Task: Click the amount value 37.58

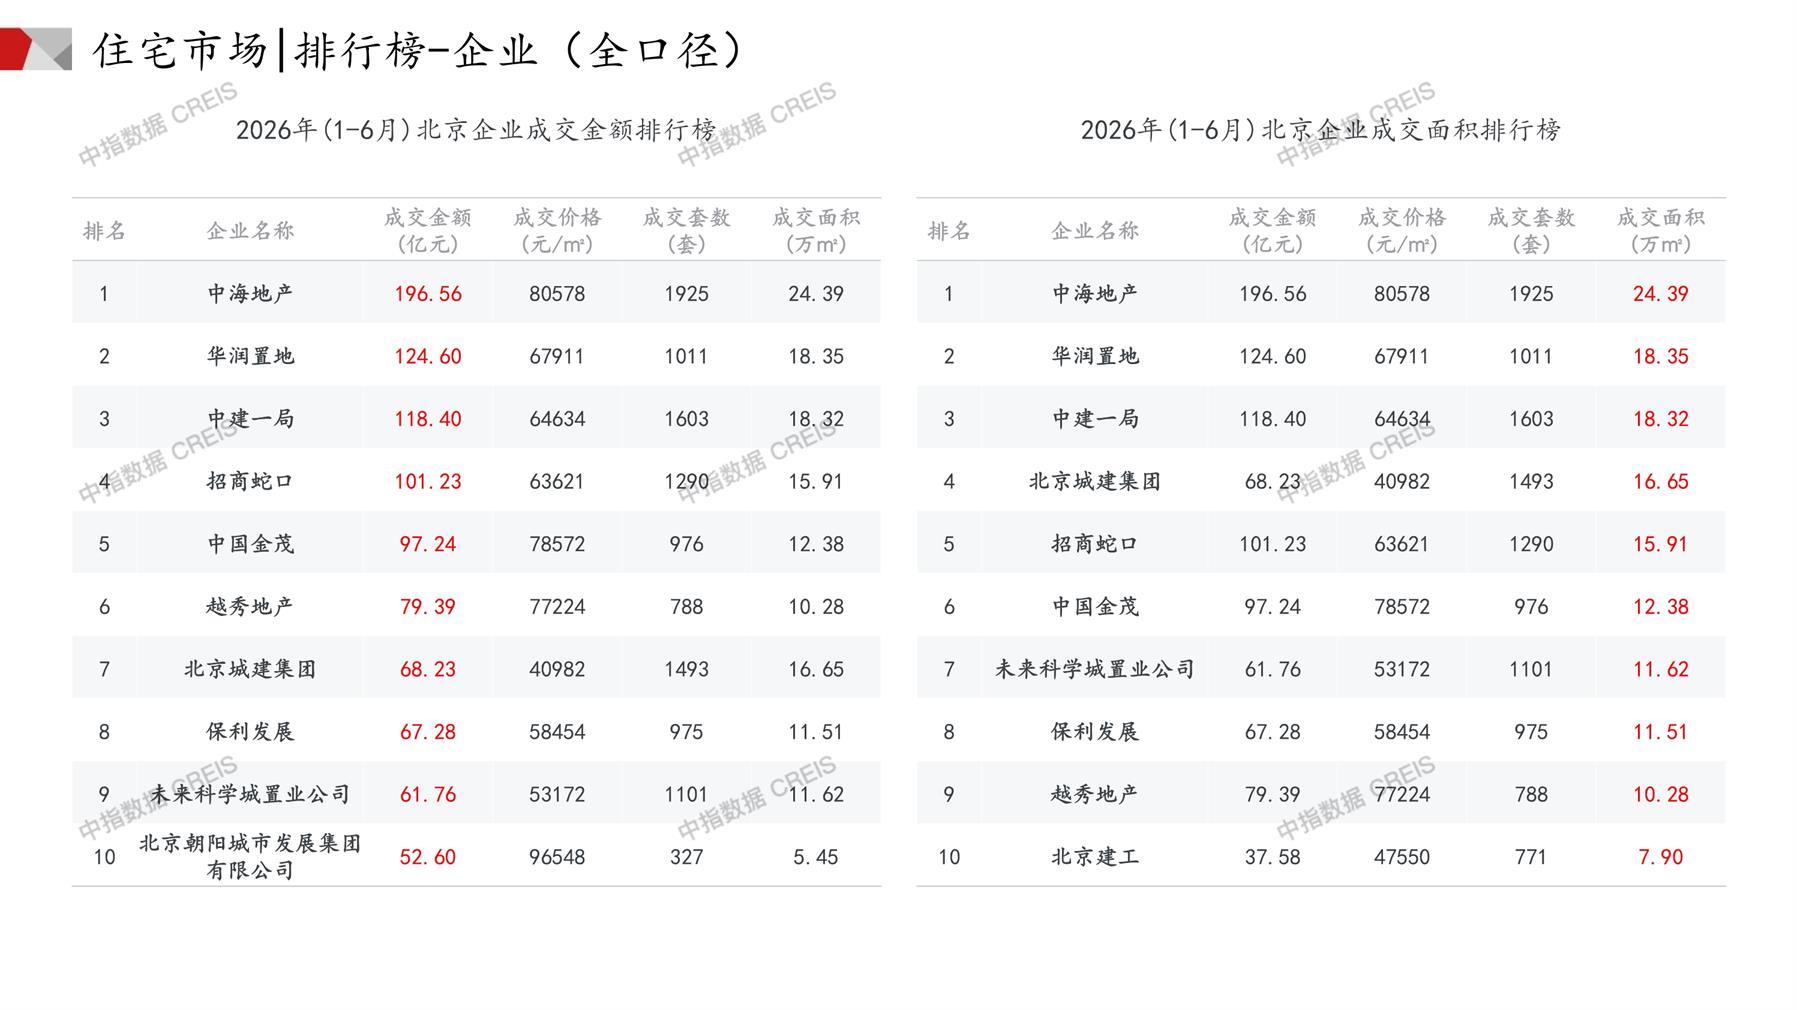Action: coord(1272,857)
